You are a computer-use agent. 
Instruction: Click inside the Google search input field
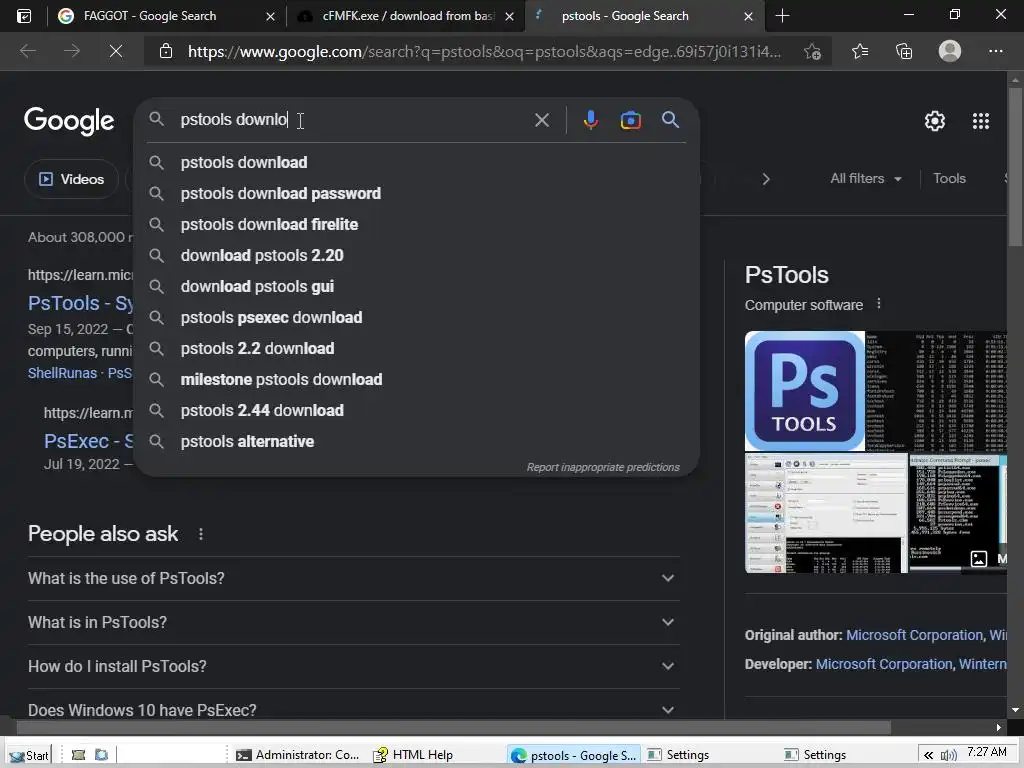click(353, 120)
